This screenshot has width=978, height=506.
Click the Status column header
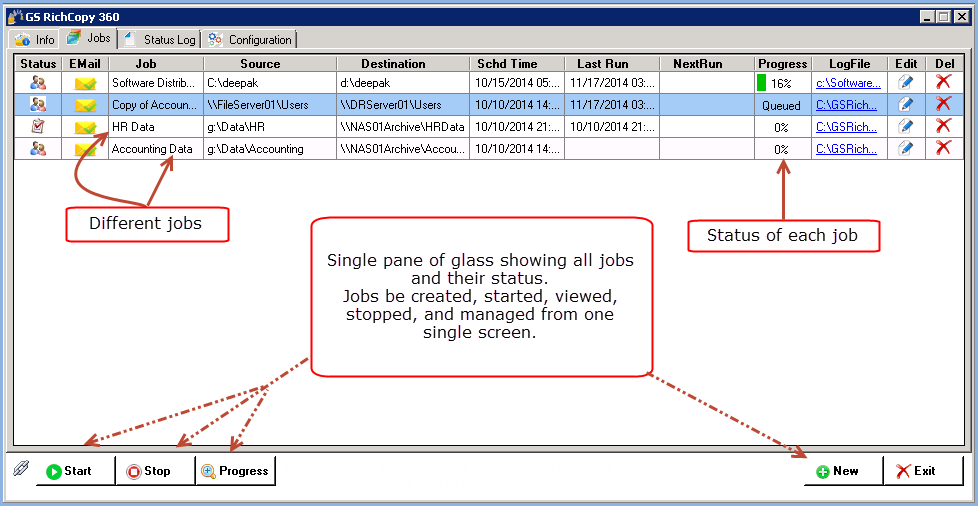38,64
